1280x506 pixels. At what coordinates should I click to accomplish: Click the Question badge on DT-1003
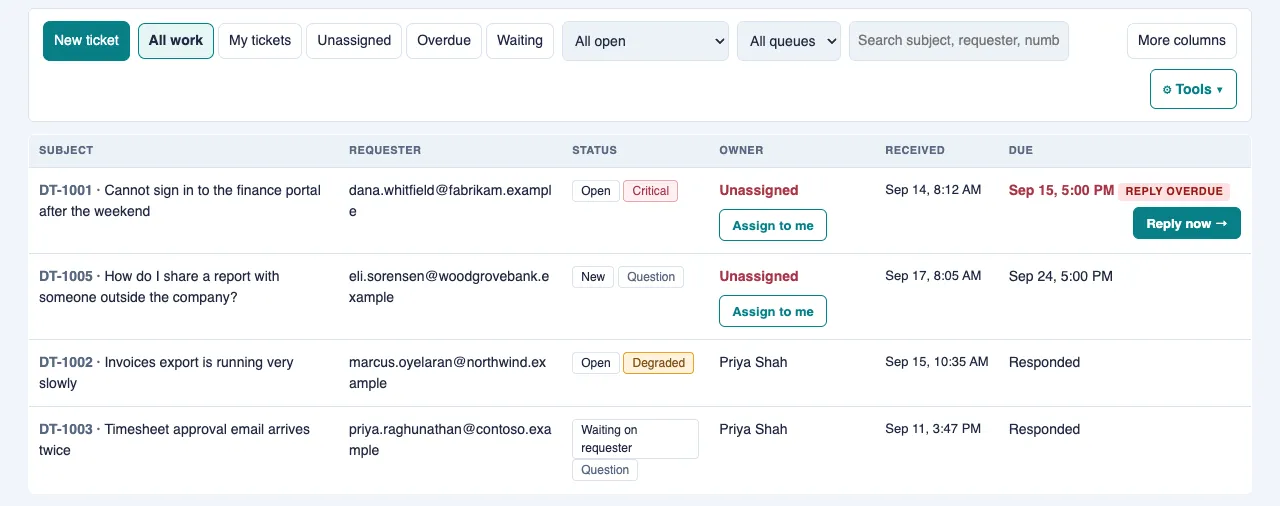[x=605, y=470]
